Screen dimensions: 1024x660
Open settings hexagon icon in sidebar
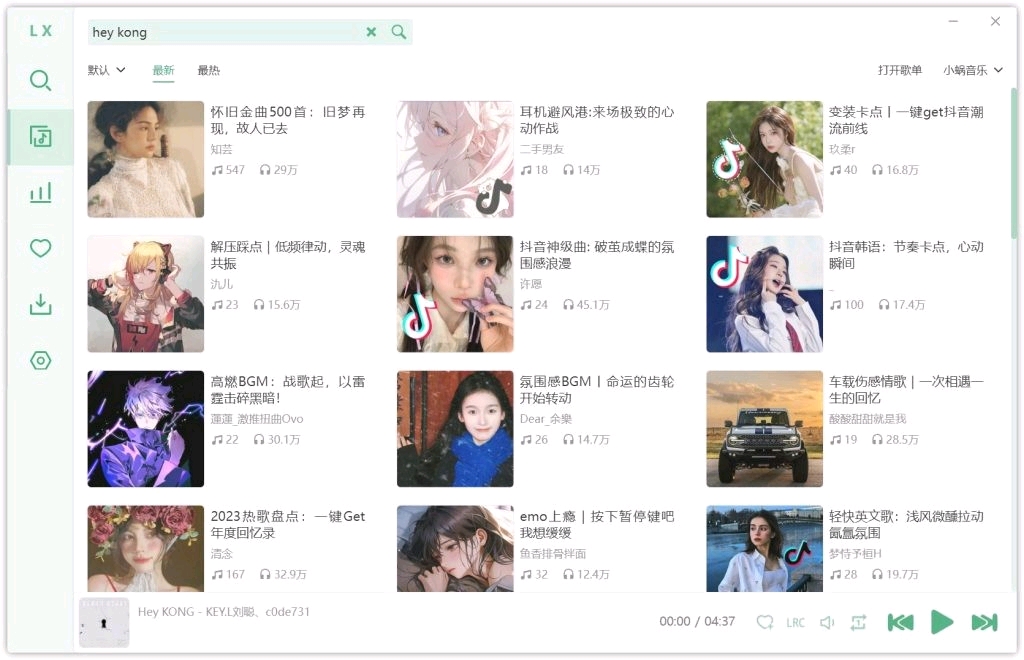coord(40,360)
